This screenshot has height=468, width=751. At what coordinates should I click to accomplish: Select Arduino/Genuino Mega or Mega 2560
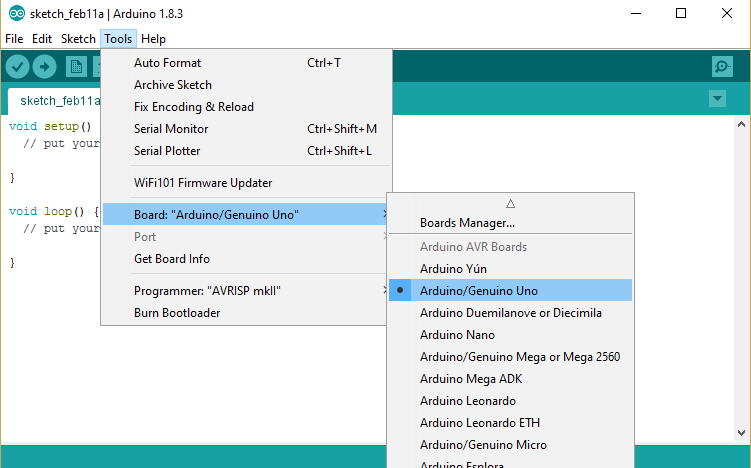511,357
